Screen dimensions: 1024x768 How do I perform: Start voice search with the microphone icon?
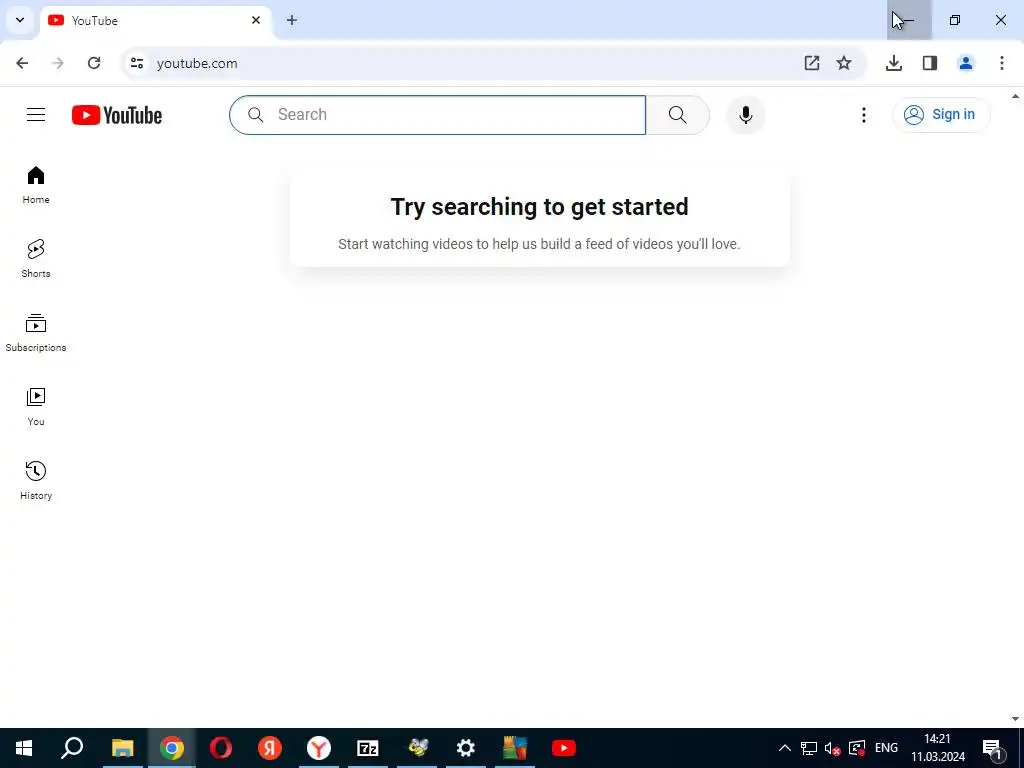745,115
